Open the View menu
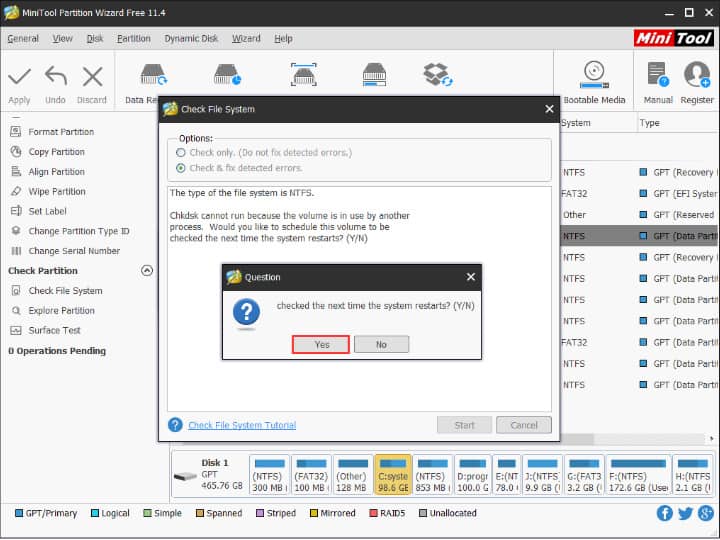This screenshot has height=540, width=720. [x=62, y=39]
